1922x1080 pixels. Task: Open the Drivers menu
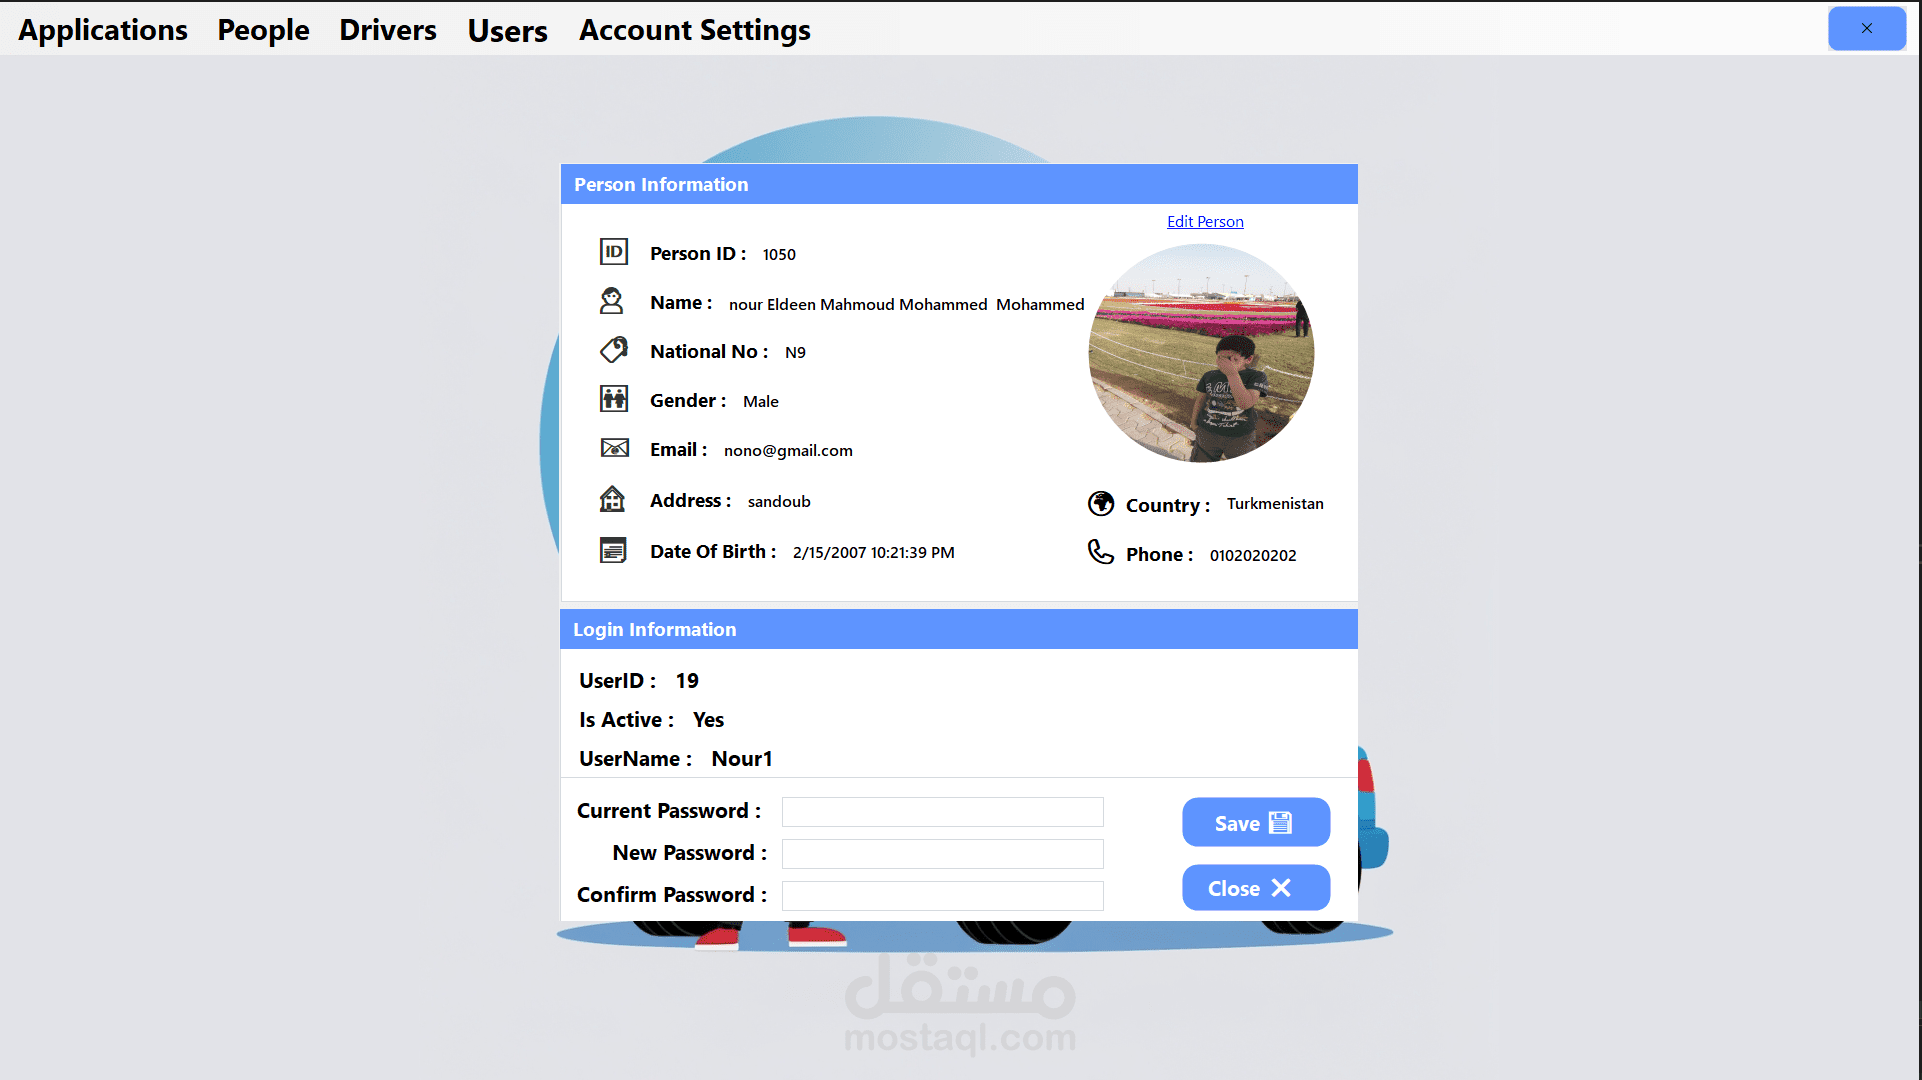pos(388,30)
